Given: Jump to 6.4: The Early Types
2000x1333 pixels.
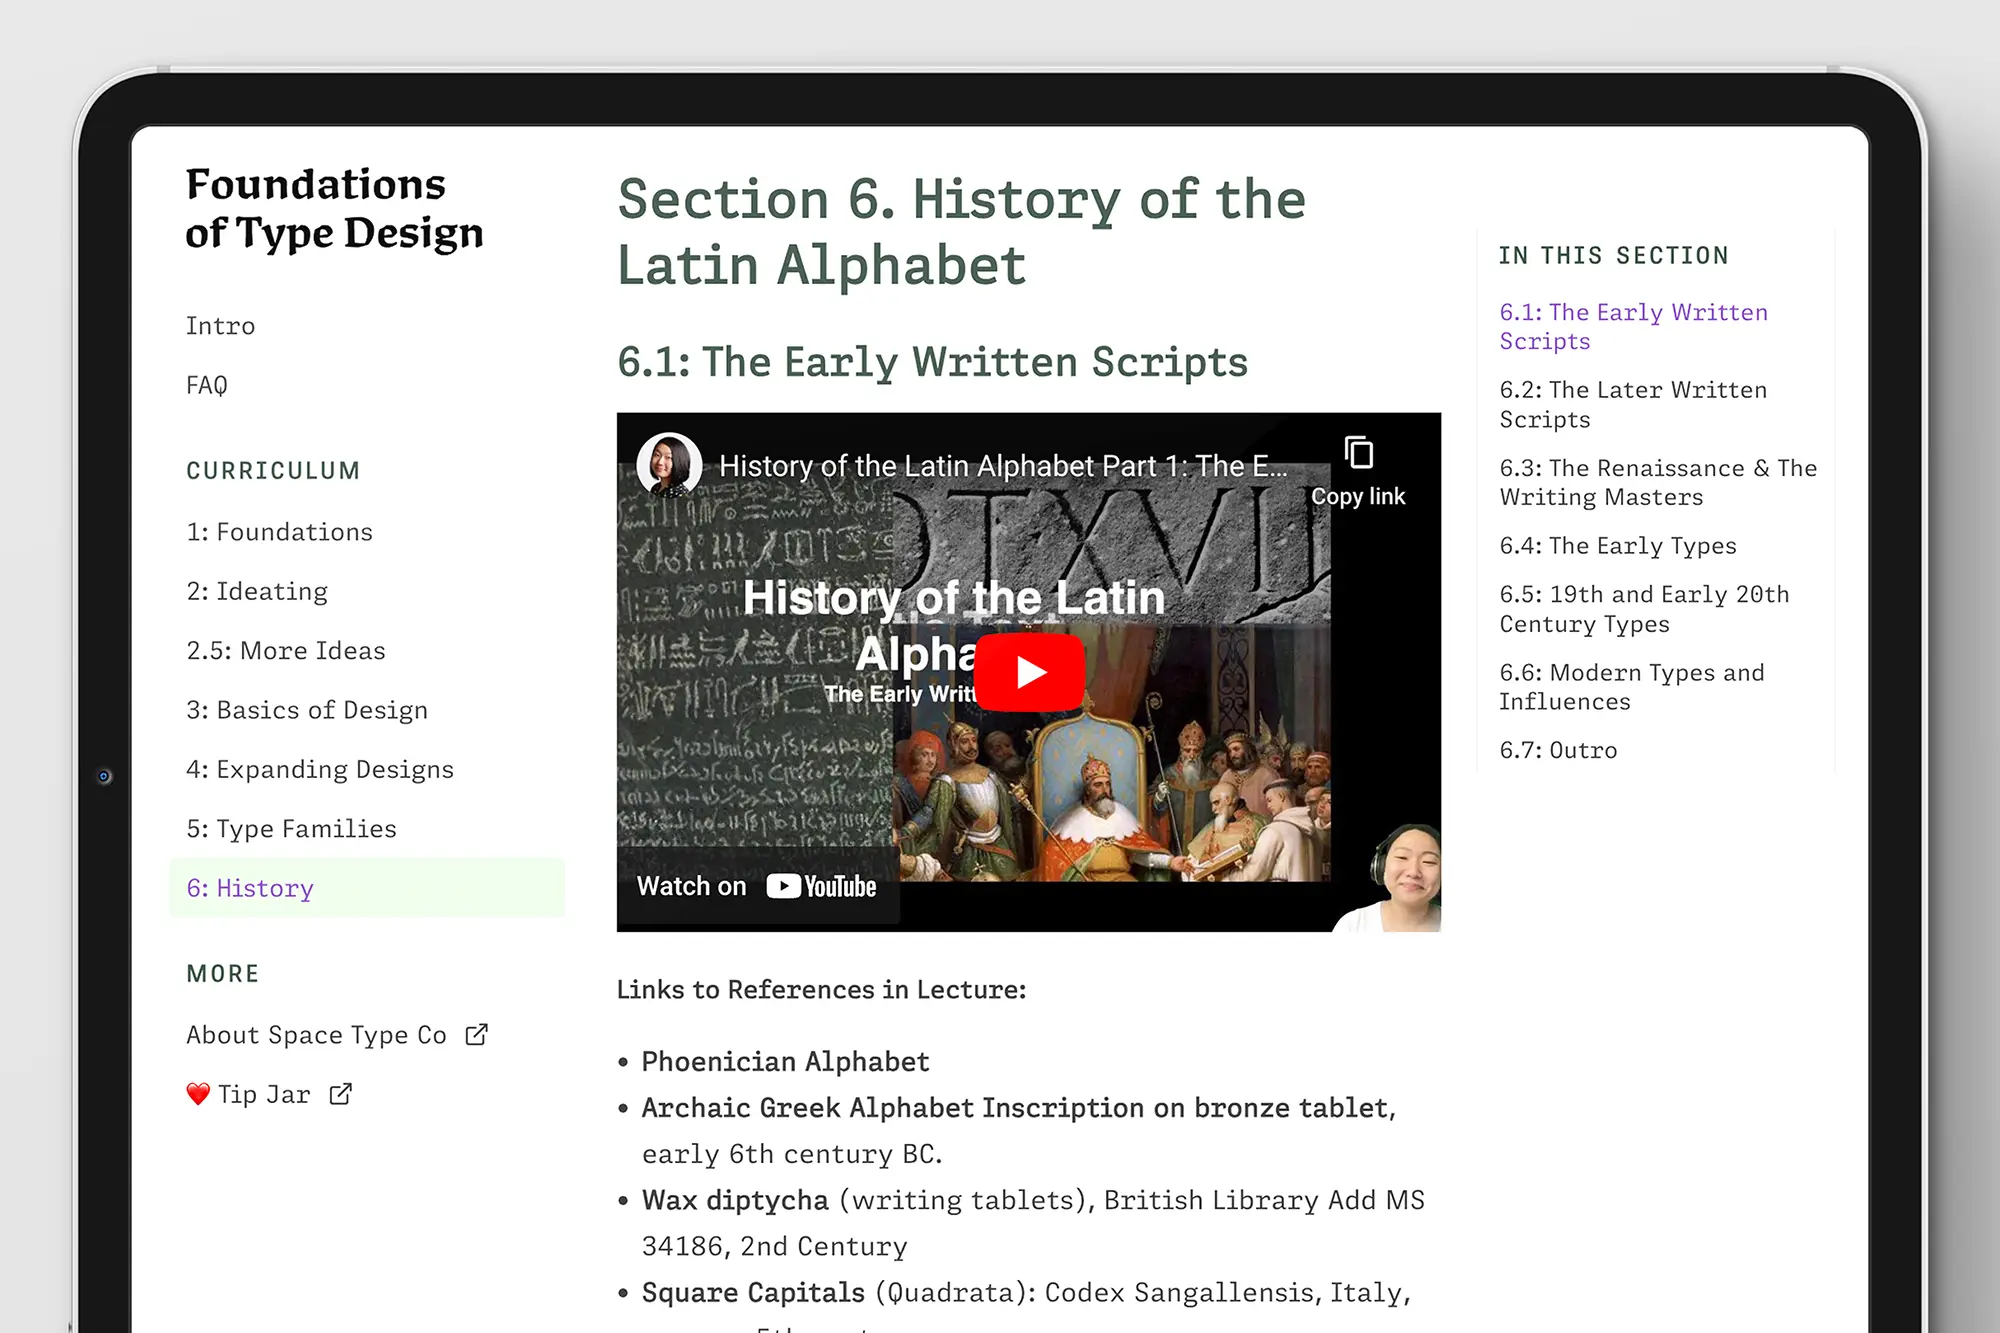Looking at the screenshot, I should [1618, 546].
